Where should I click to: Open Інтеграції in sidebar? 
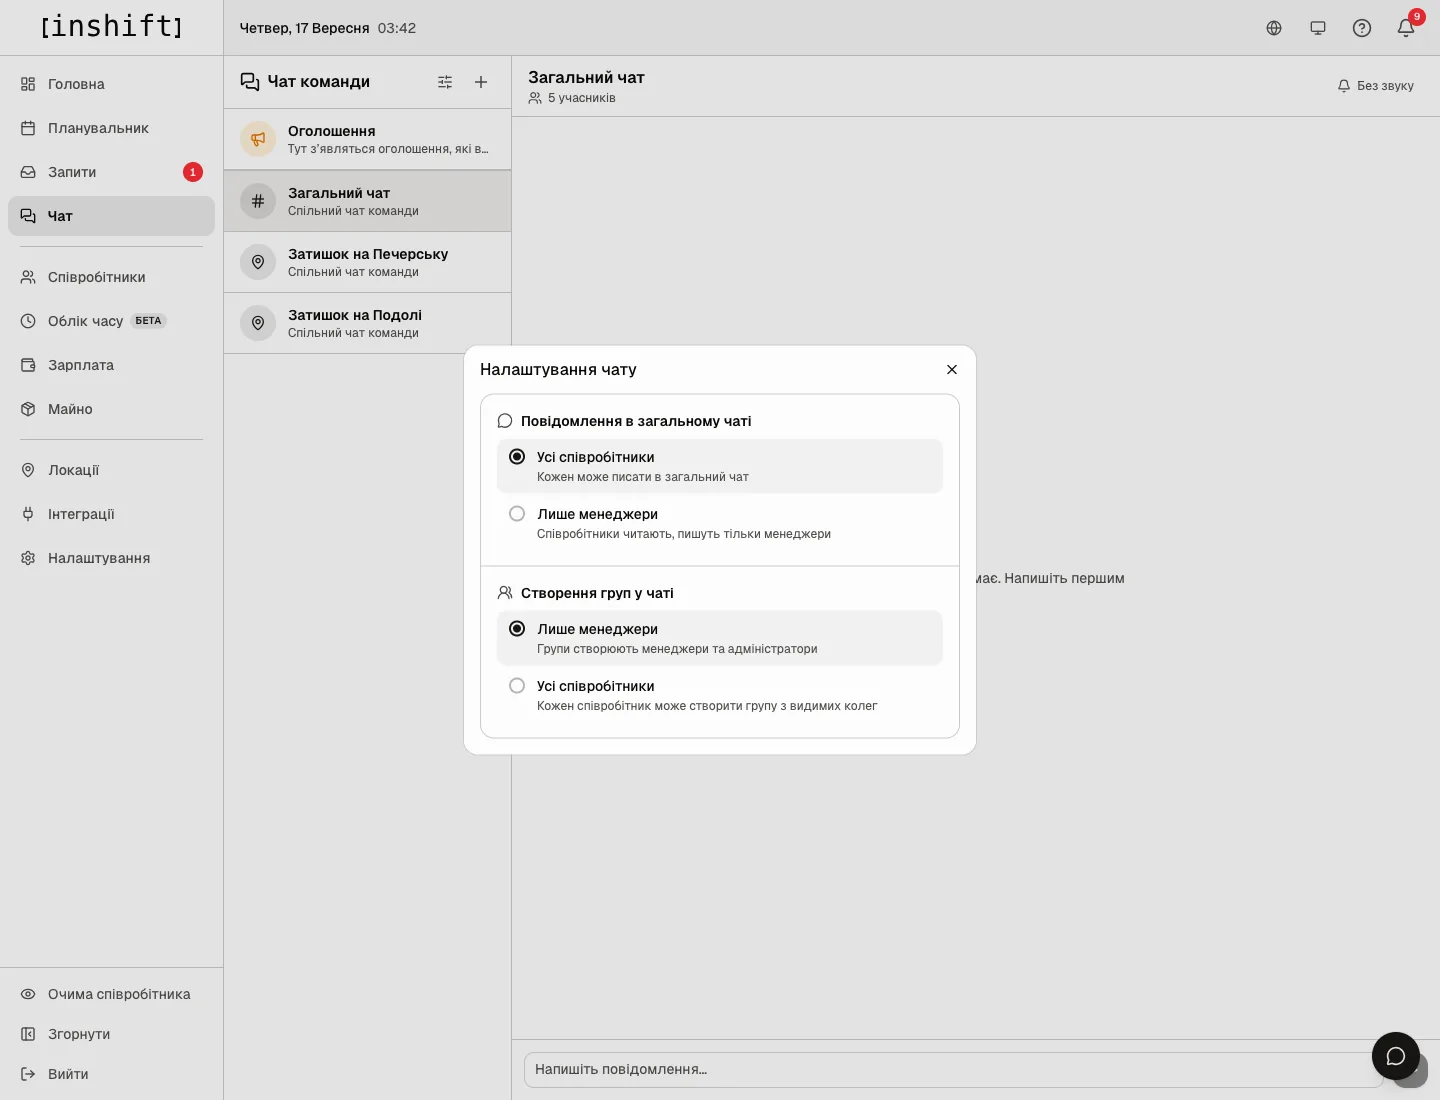click(111, 514)
